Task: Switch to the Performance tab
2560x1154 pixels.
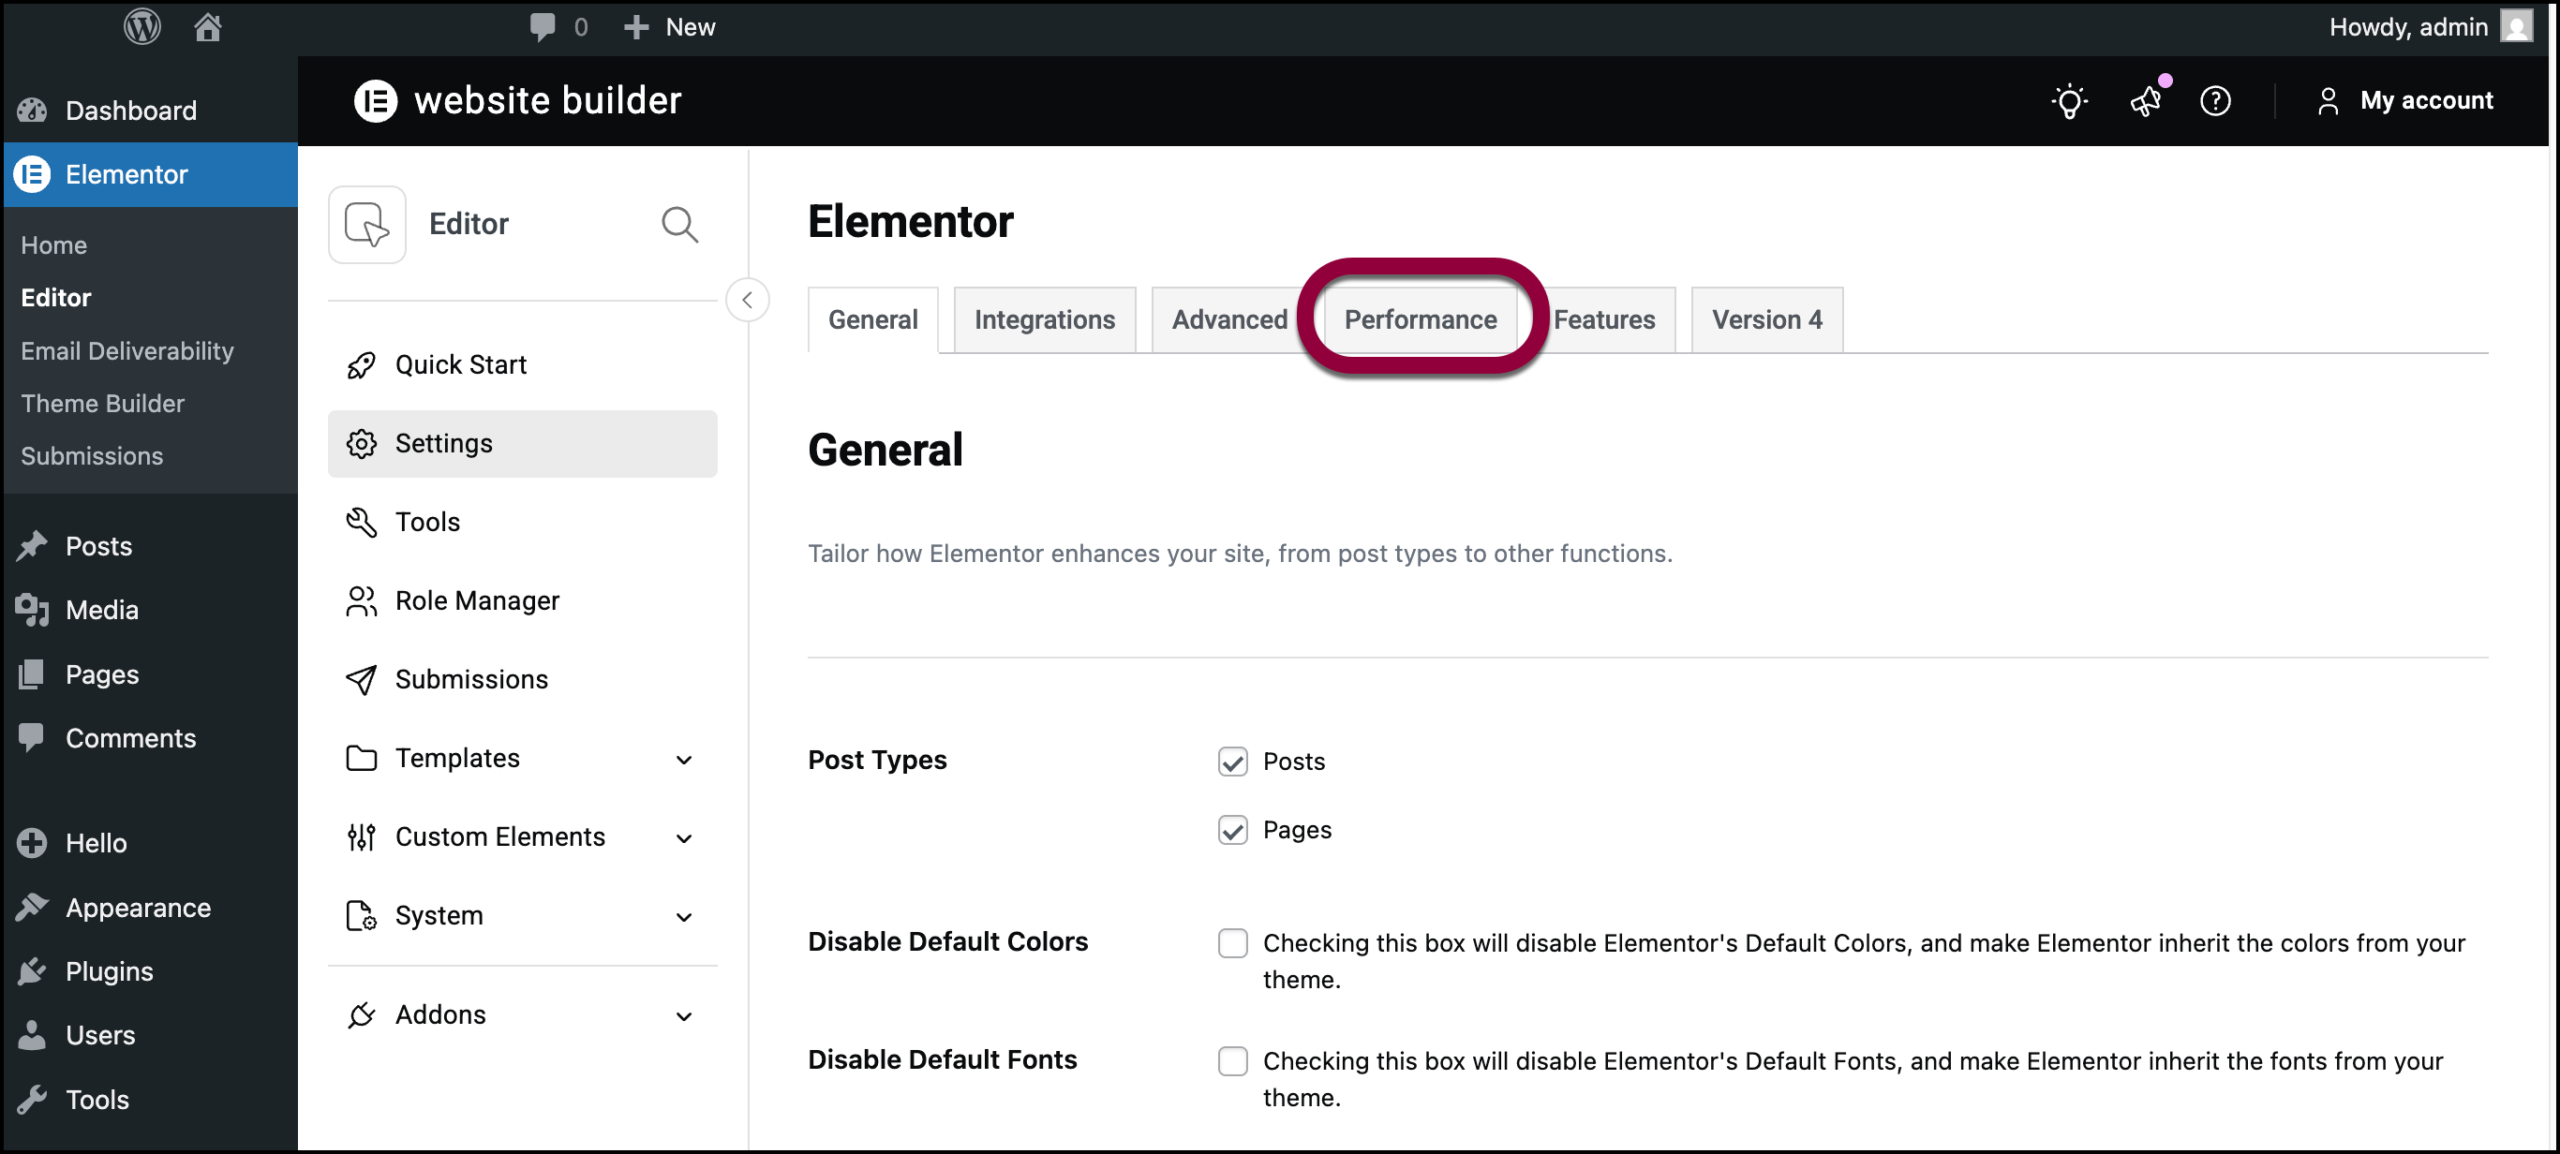Action: pyautogui.click(x=1420, y=320)
